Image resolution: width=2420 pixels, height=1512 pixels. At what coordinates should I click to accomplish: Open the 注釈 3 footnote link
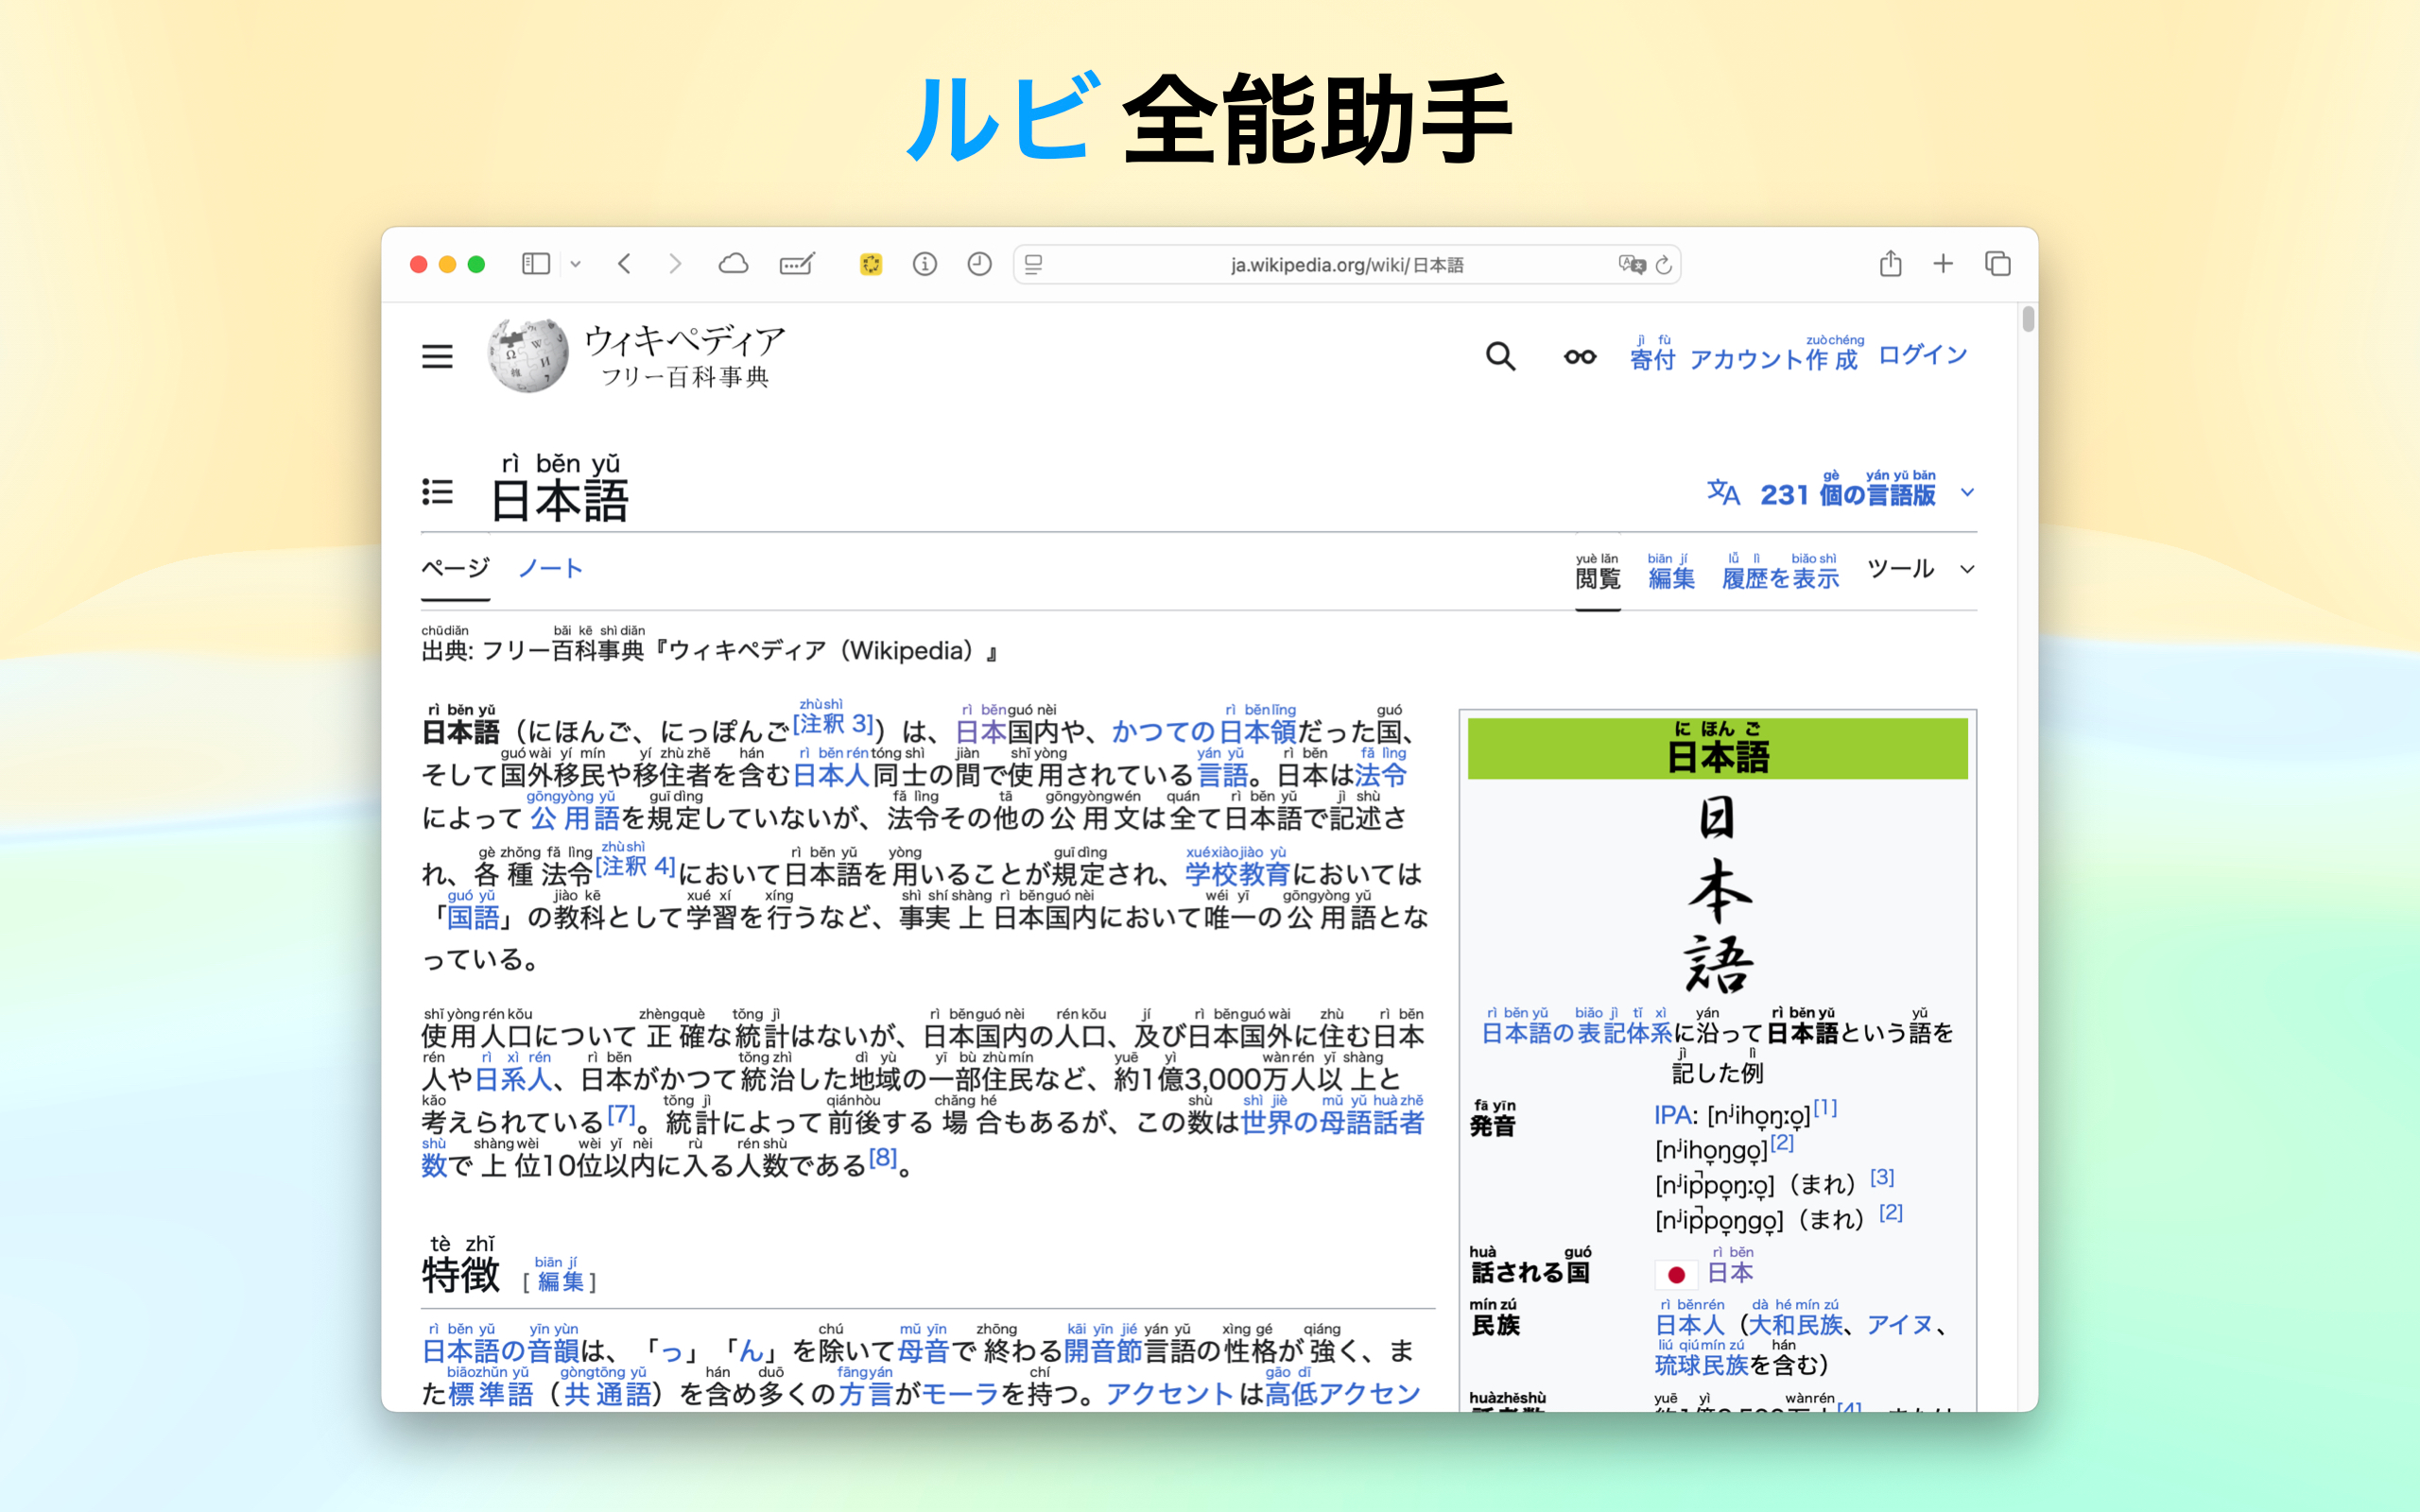[x=834, y=723]
